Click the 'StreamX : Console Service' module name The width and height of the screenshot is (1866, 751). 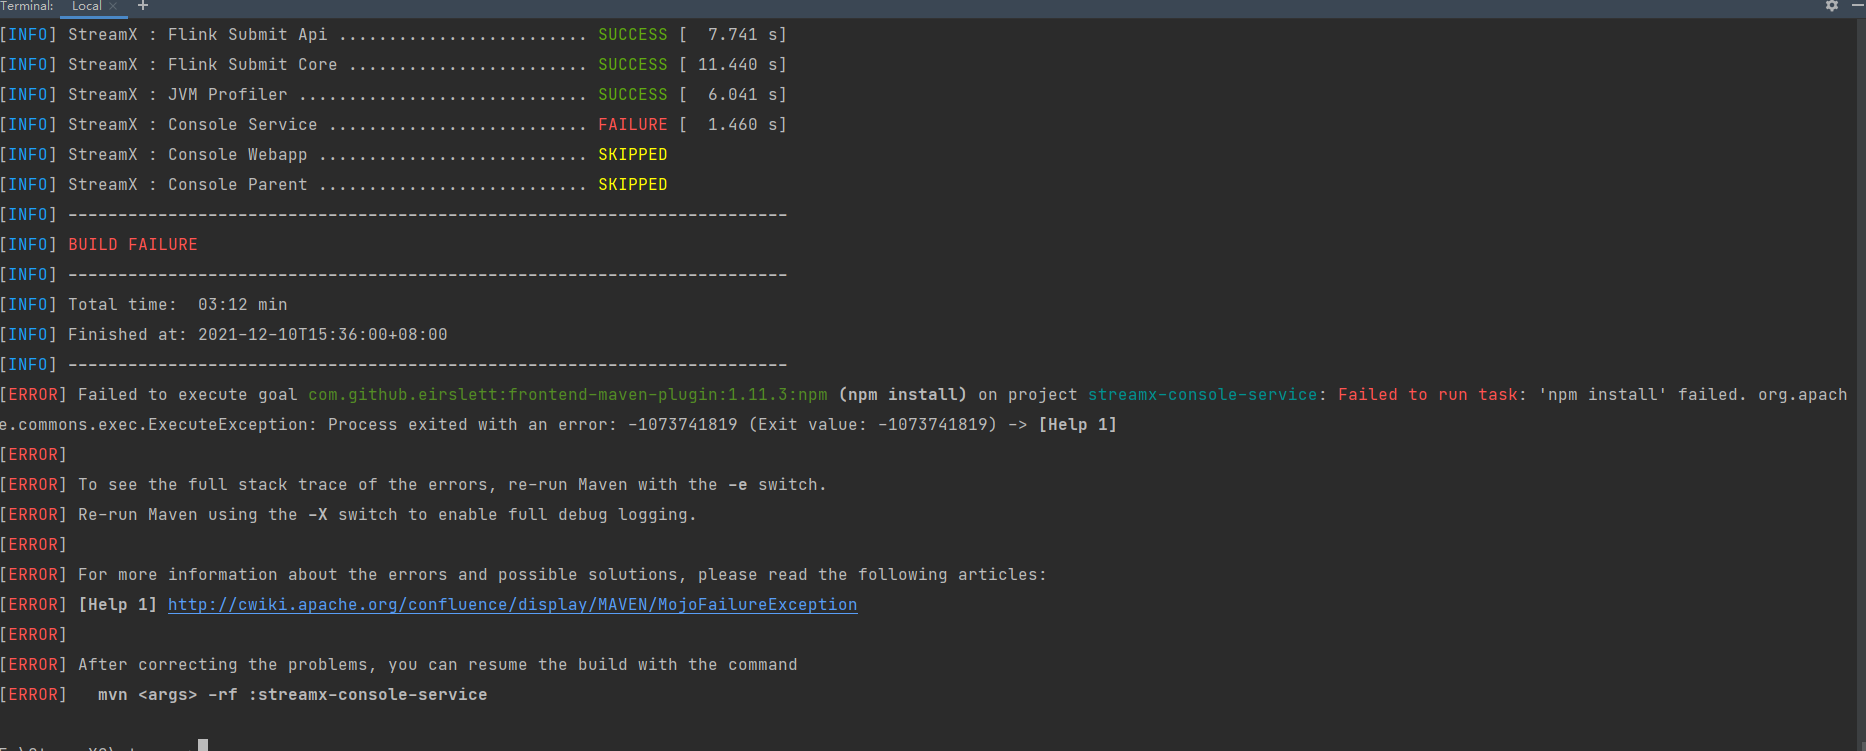(193, 125)
